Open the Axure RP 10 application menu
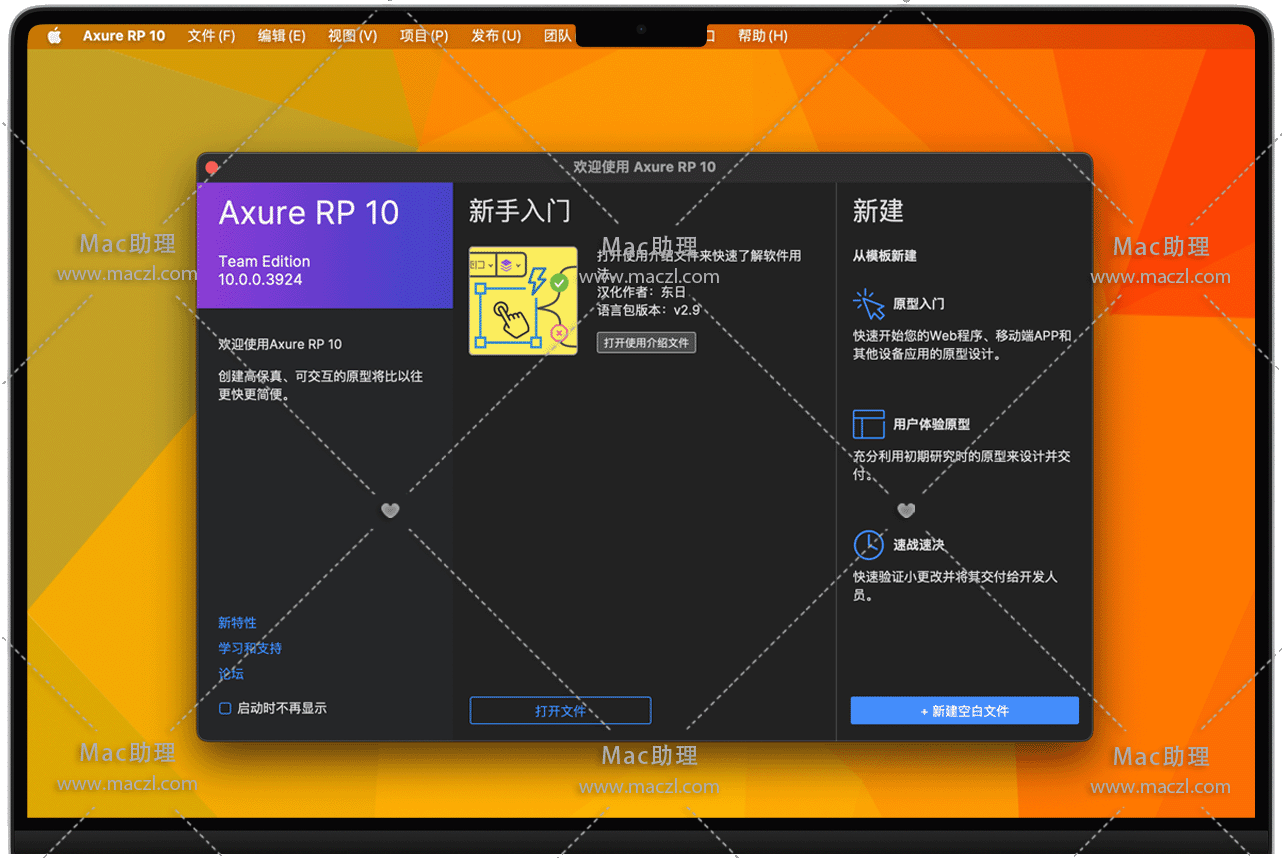 [124, 36]
